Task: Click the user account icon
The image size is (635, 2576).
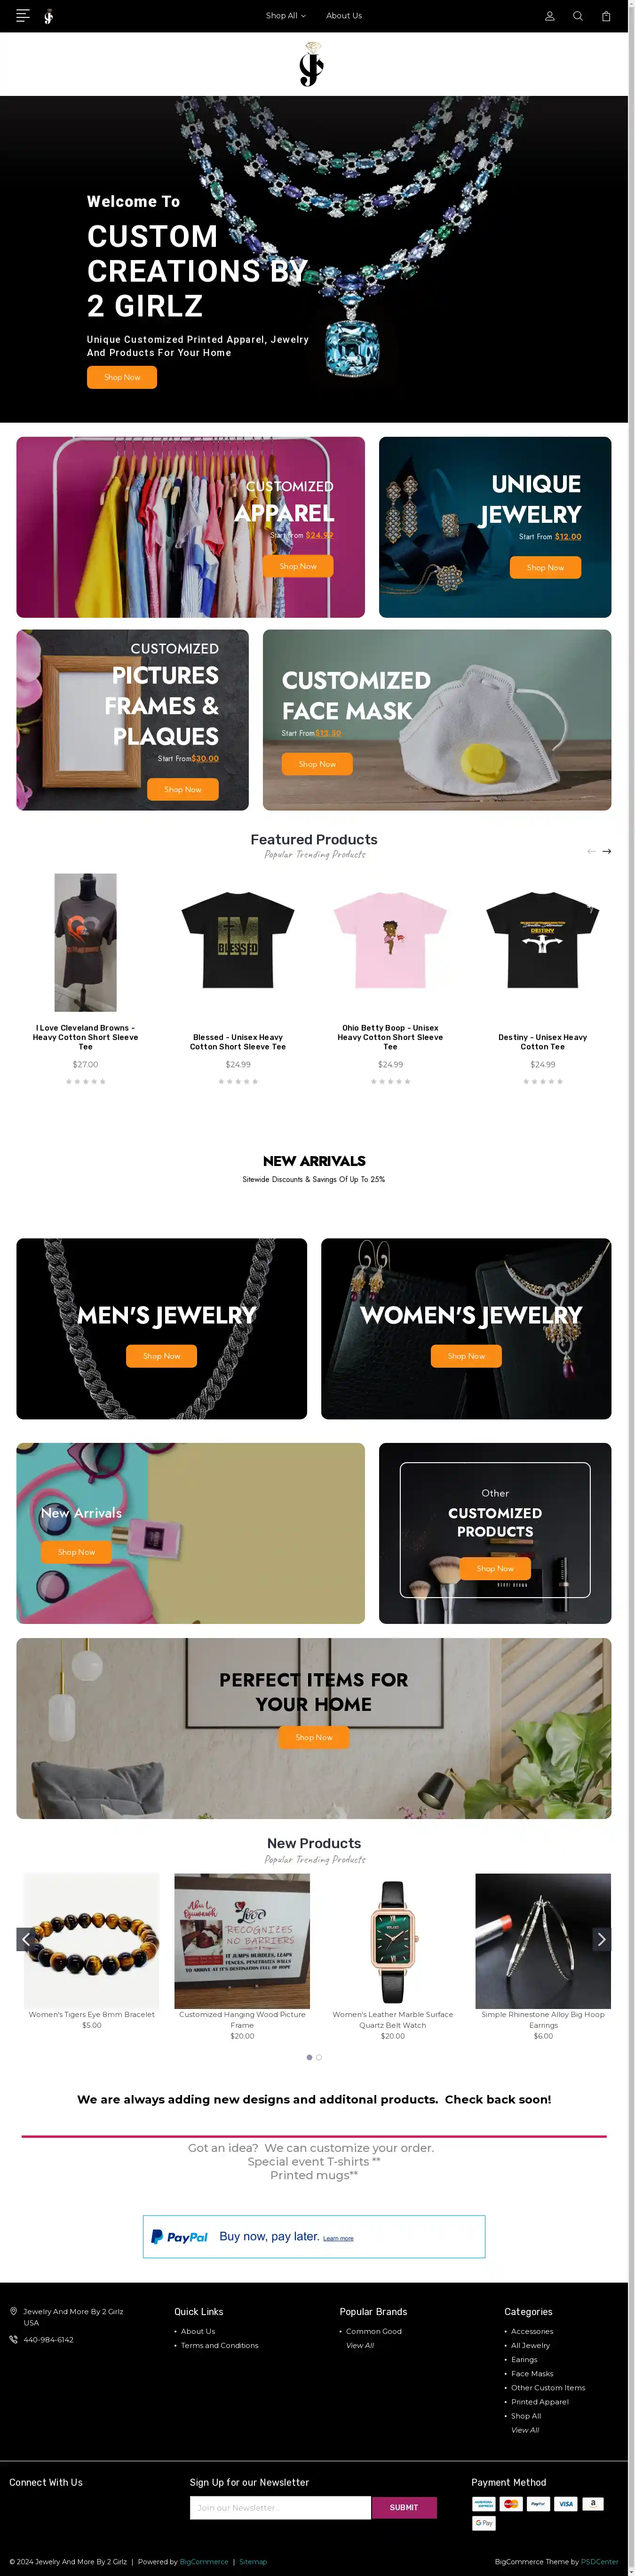Action: pos(549,16)
